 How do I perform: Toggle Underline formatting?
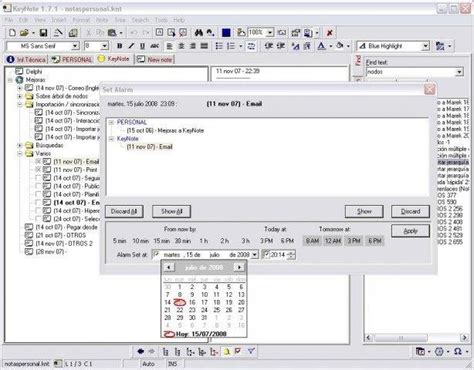(142, 46)
